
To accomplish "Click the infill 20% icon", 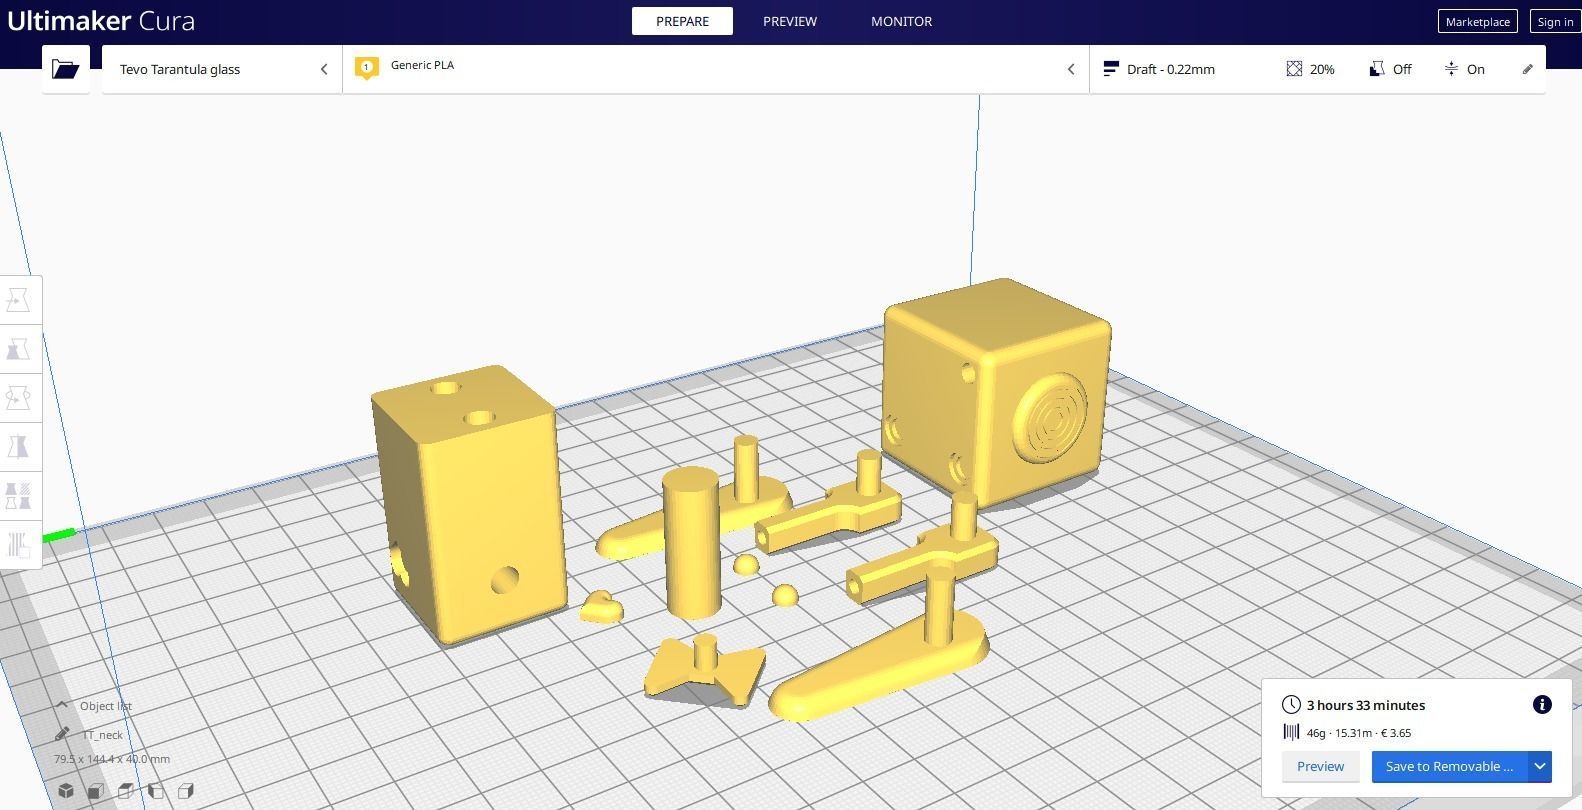I will (1294, 69).
